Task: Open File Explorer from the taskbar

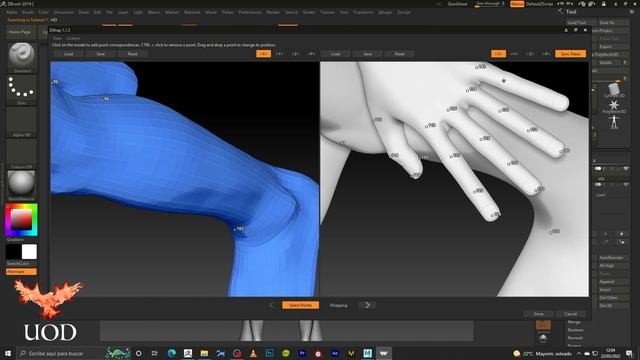Action: pos(204,353)
